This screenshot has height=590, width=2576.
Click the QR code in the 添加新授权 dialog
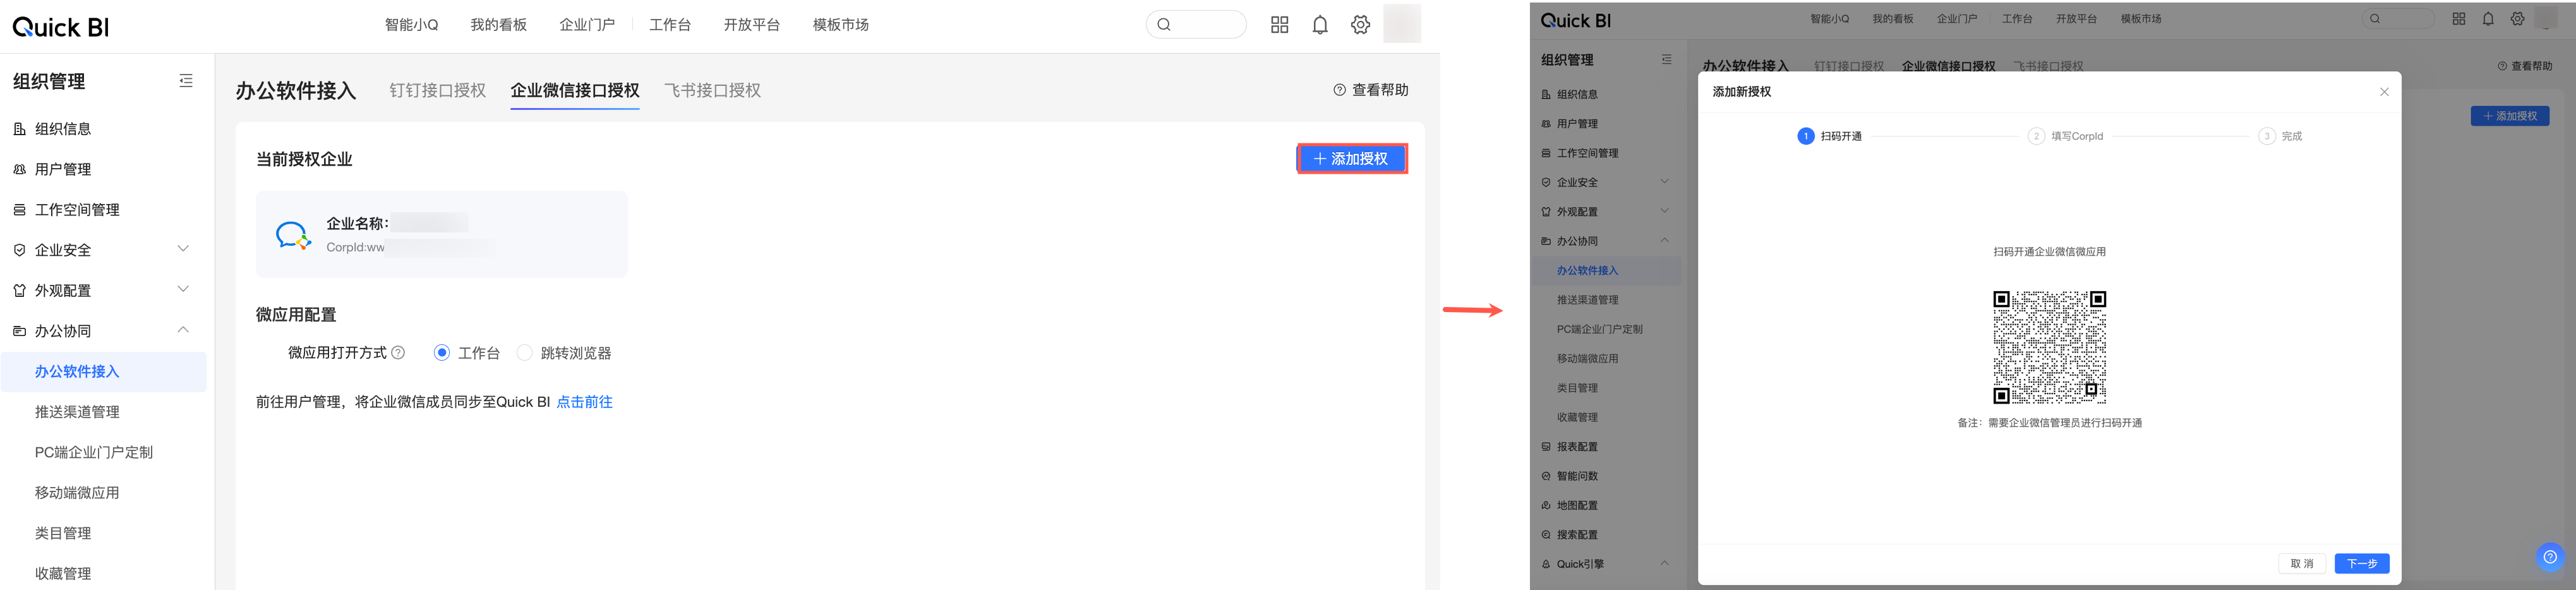[2050, 347]
